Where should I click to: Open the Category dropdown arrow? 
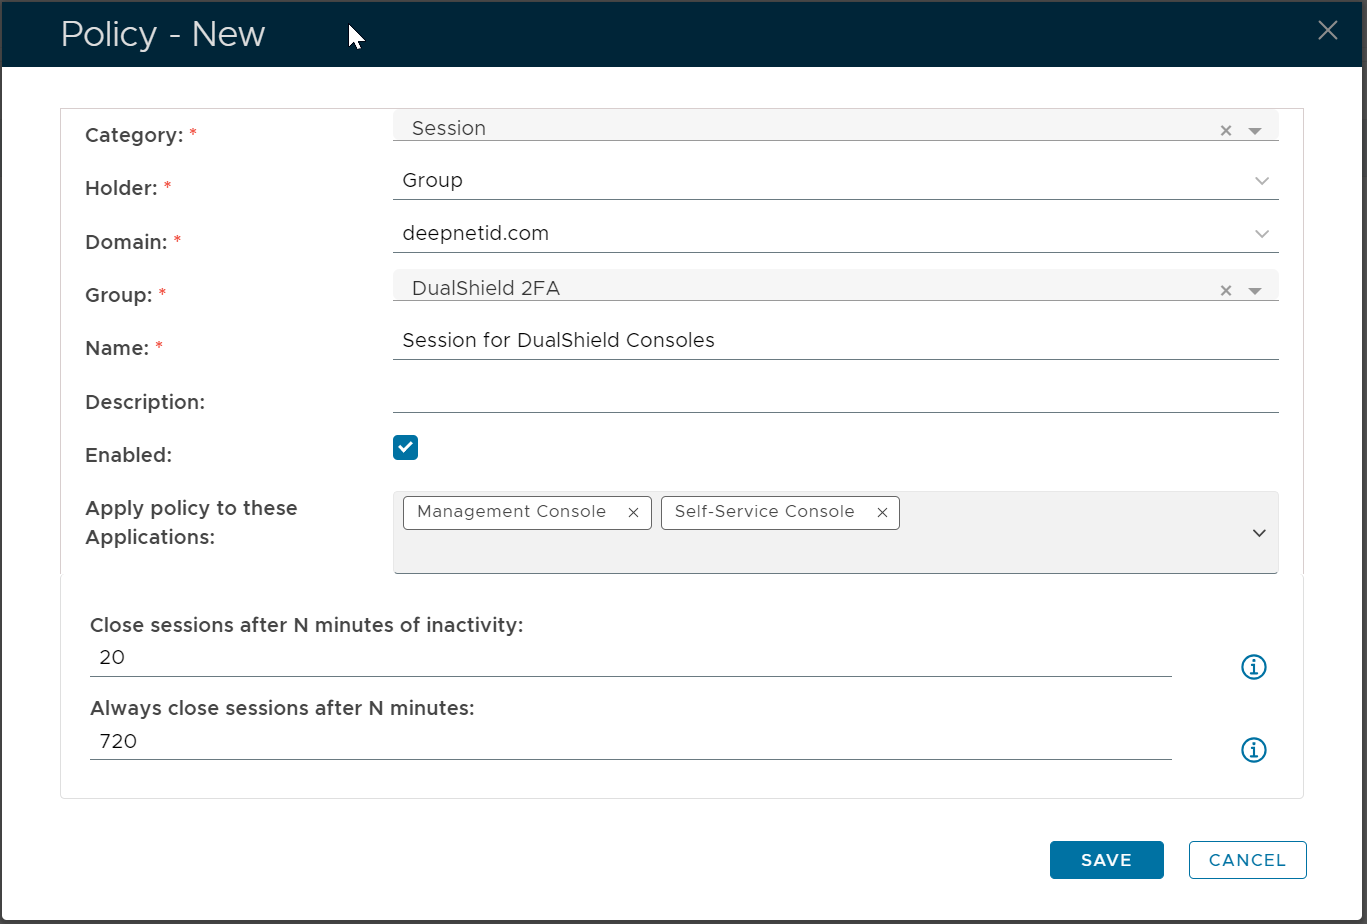(1255, 131)
